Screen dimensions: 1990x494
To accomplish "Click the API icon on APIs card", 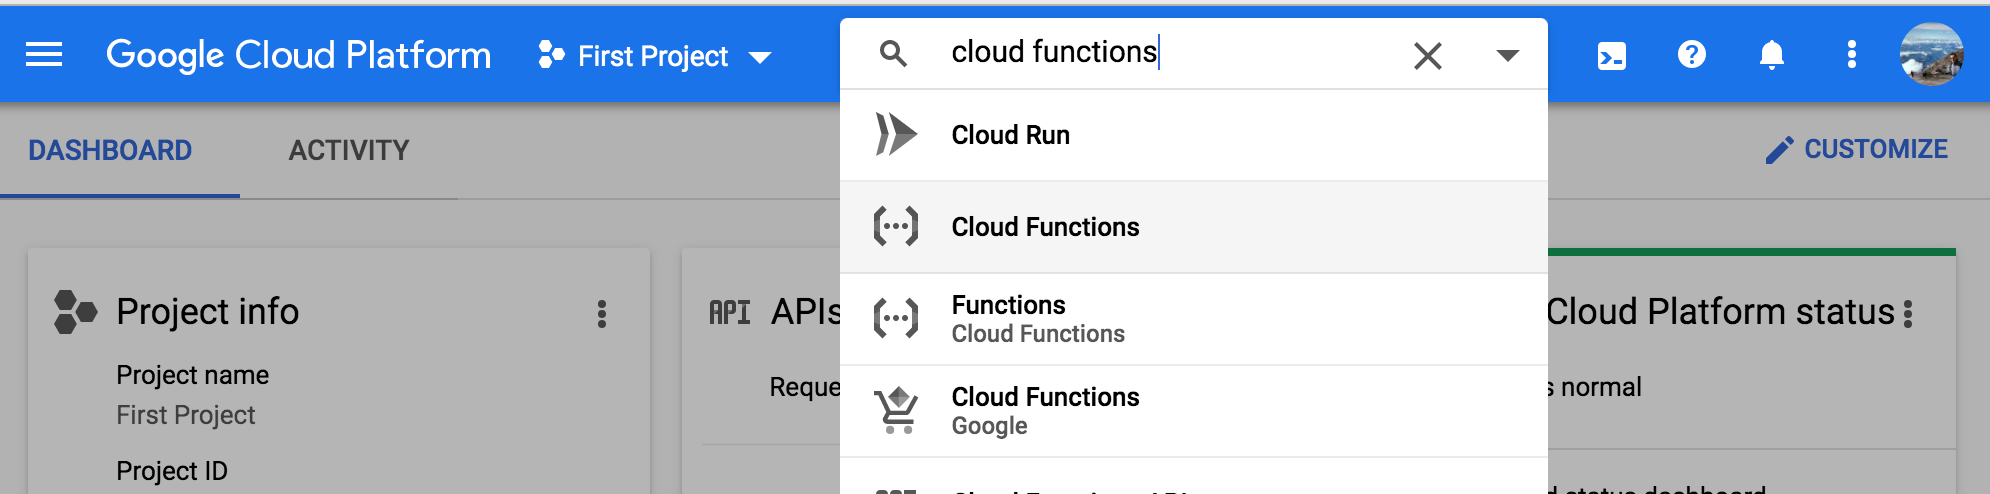I will pos(730,313).
